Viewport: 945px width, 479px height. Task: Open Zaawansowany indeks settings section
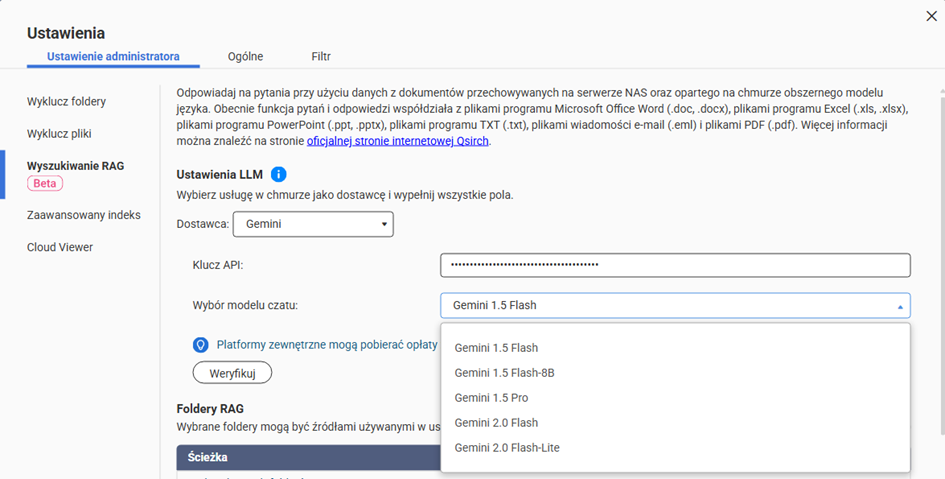pos(84,215)
